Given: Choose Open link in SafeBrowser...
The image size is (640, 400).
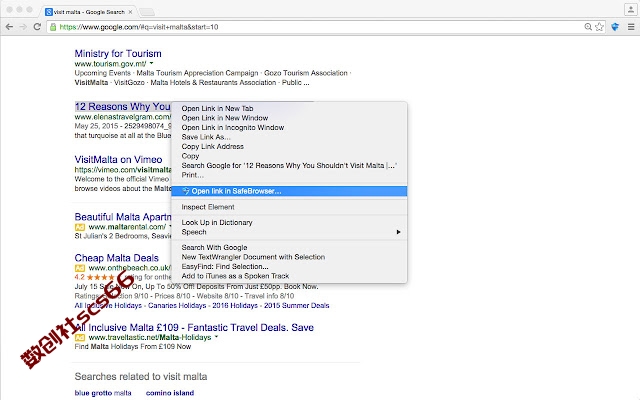Looking at the screenshot, I should click(x=289, y=191).
